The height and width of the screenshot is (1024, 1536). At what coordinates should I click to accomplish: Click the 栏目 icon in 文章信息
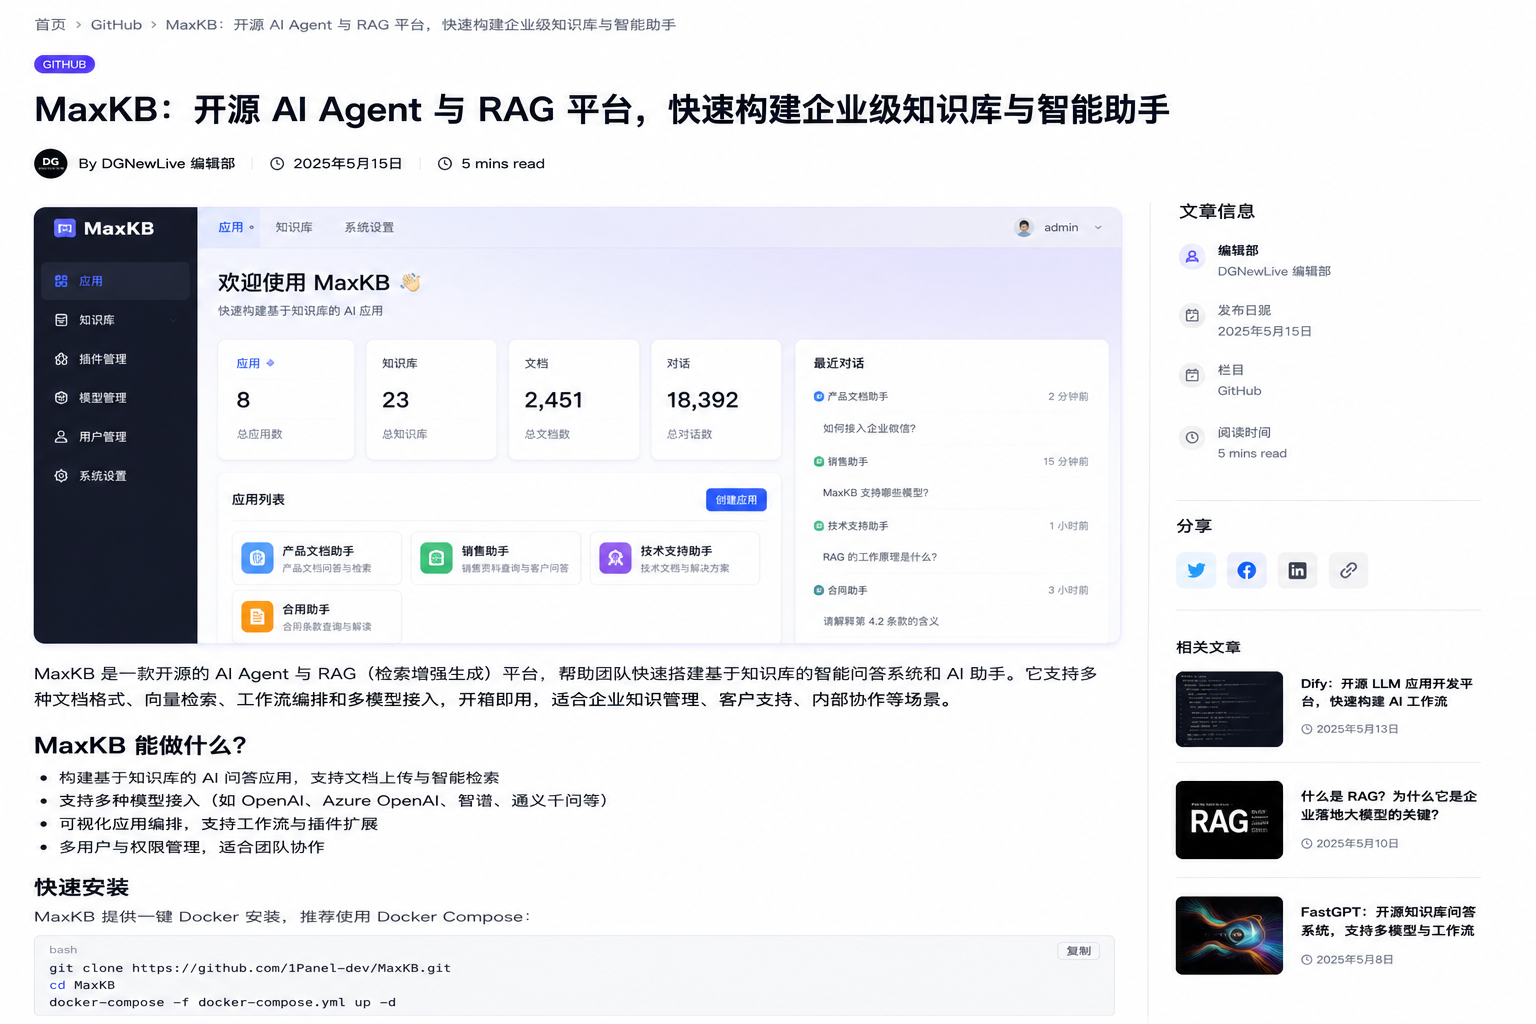[1192, 376]
